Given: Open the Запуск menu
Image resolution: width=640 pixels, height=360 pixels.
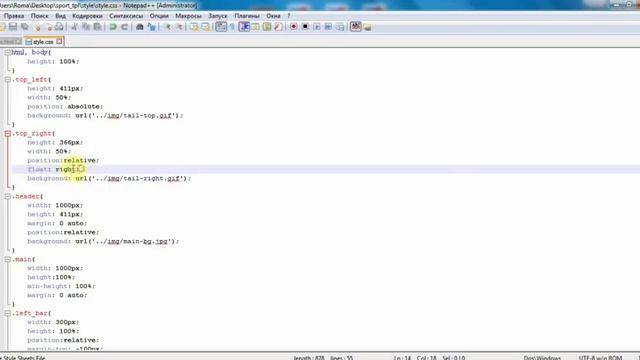Looking at the screenshot, I should tap(218, 16).
